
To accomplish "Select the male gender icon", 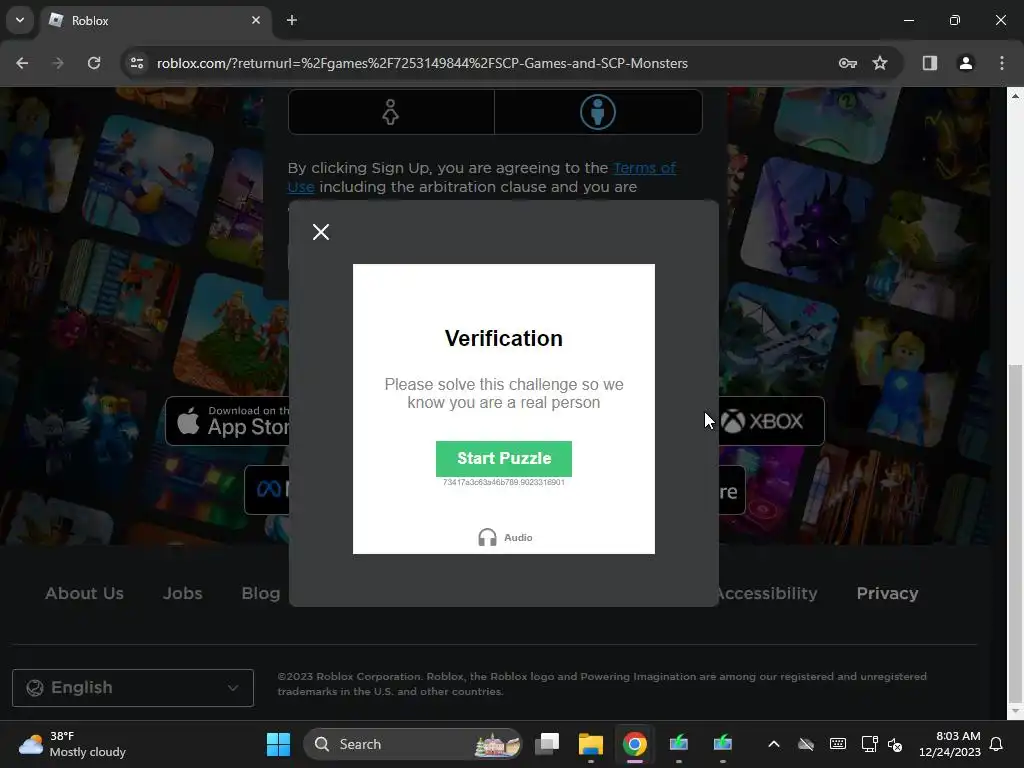I will click(598, 112).
